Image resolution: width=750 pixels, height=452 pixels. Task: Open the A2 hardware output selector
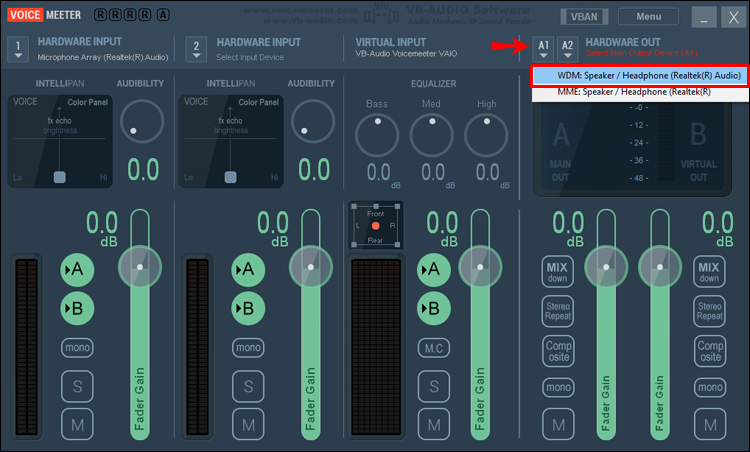(x=567, y=49)
